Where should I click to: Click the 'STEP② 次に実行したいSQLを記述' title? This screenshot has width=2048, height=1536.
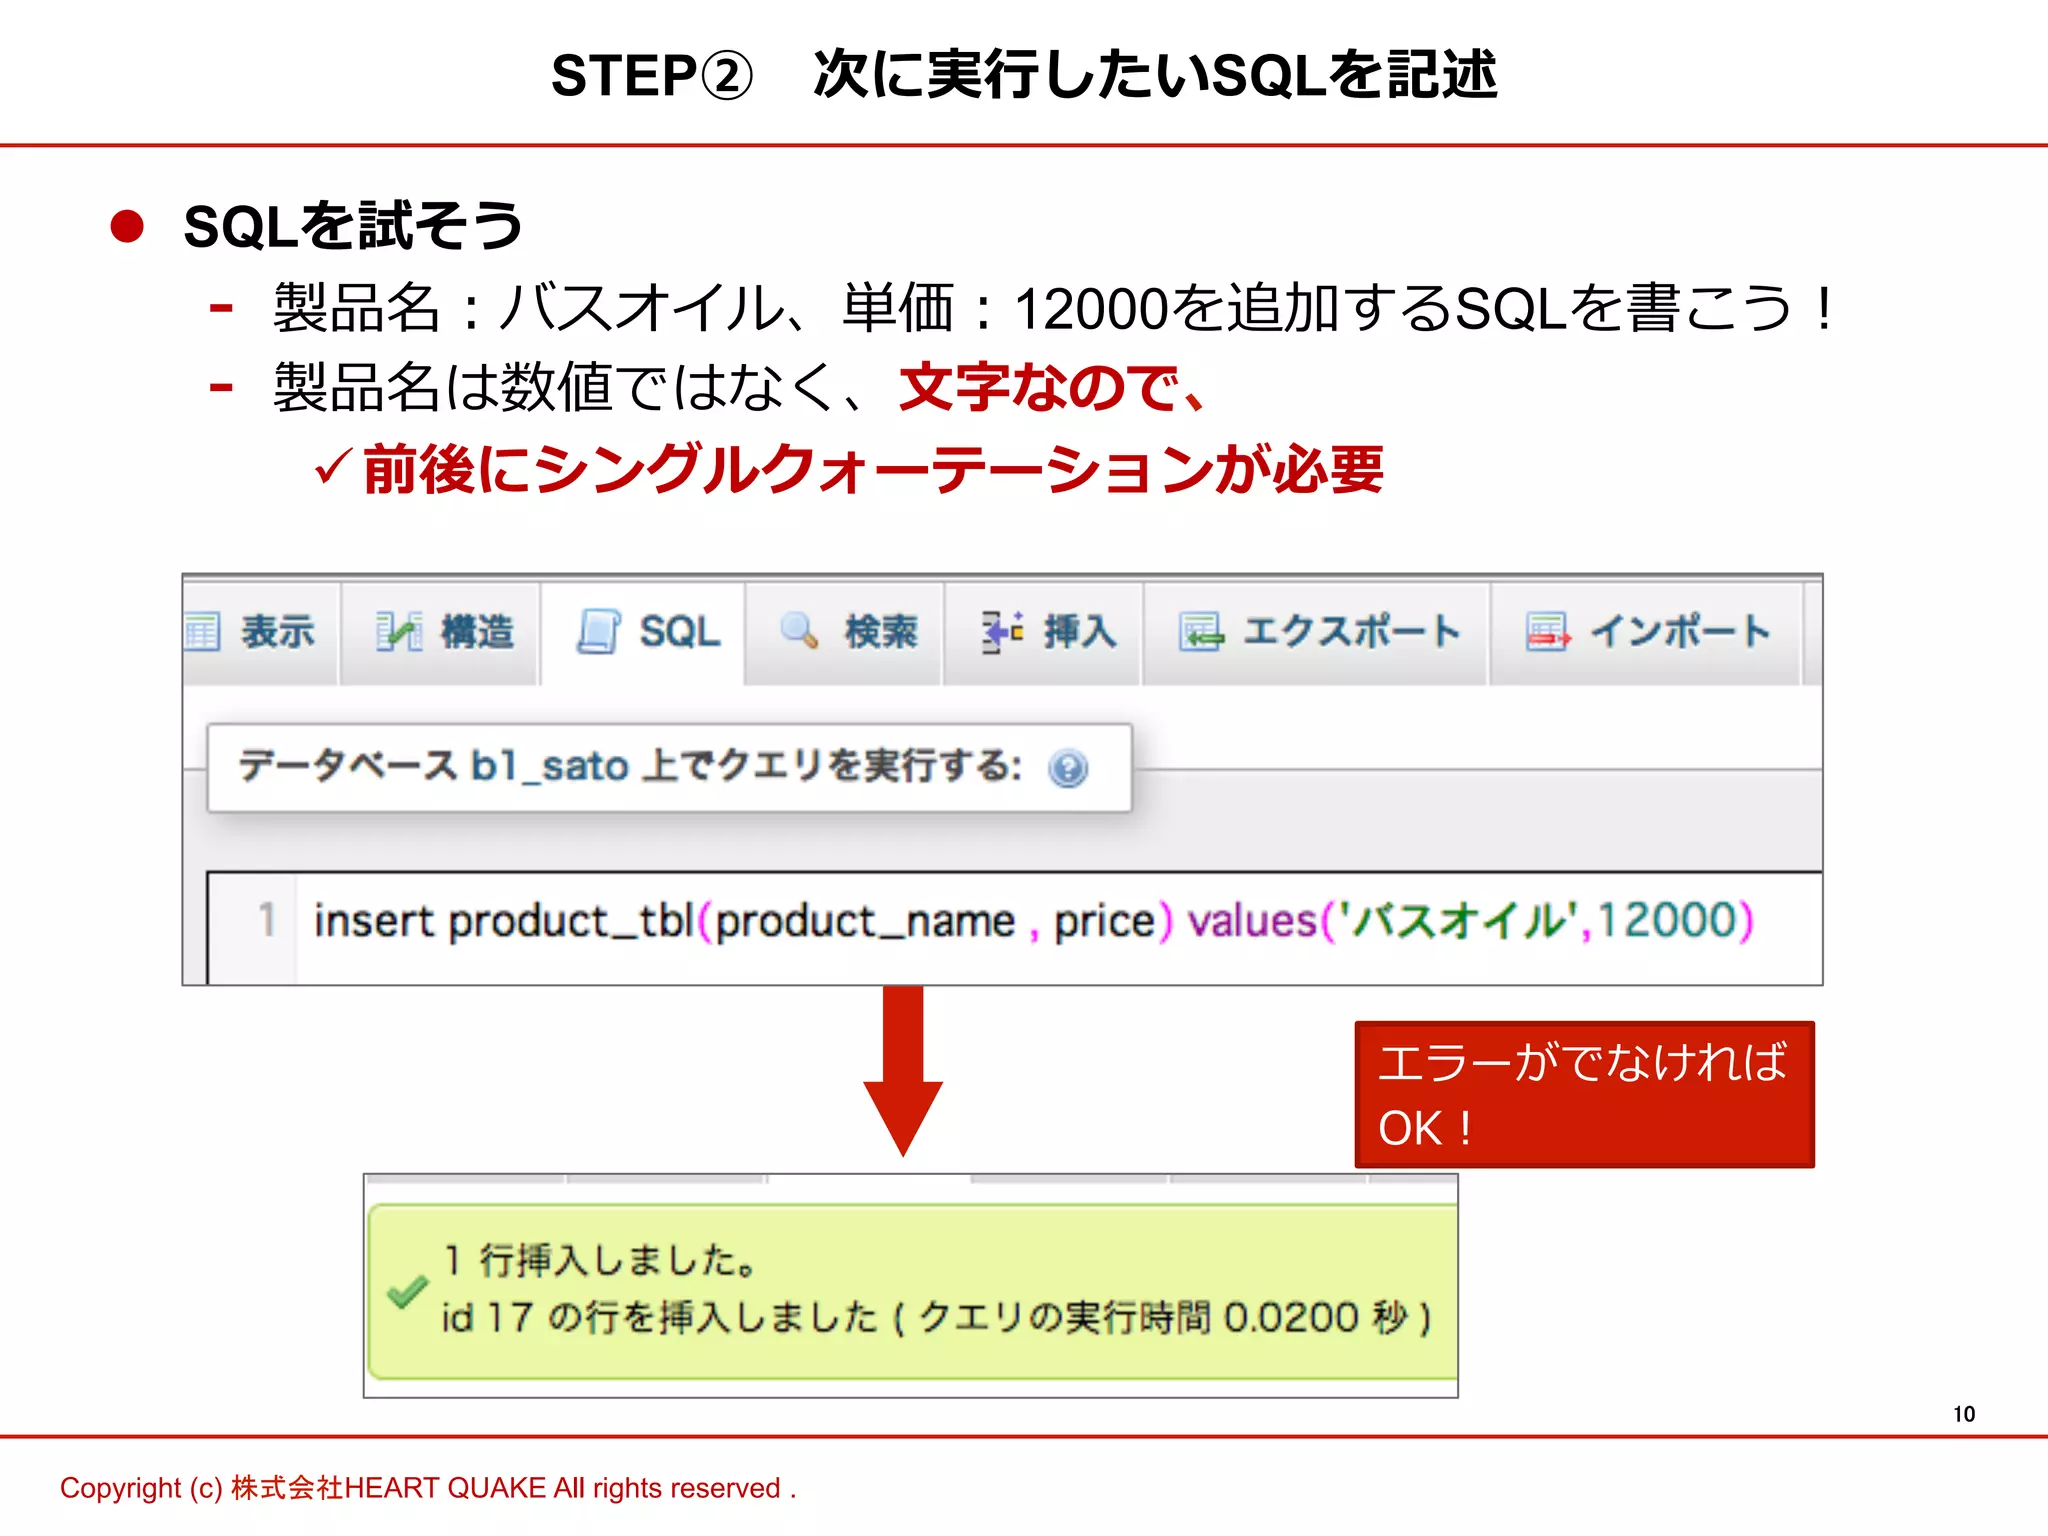(1024, 75)
